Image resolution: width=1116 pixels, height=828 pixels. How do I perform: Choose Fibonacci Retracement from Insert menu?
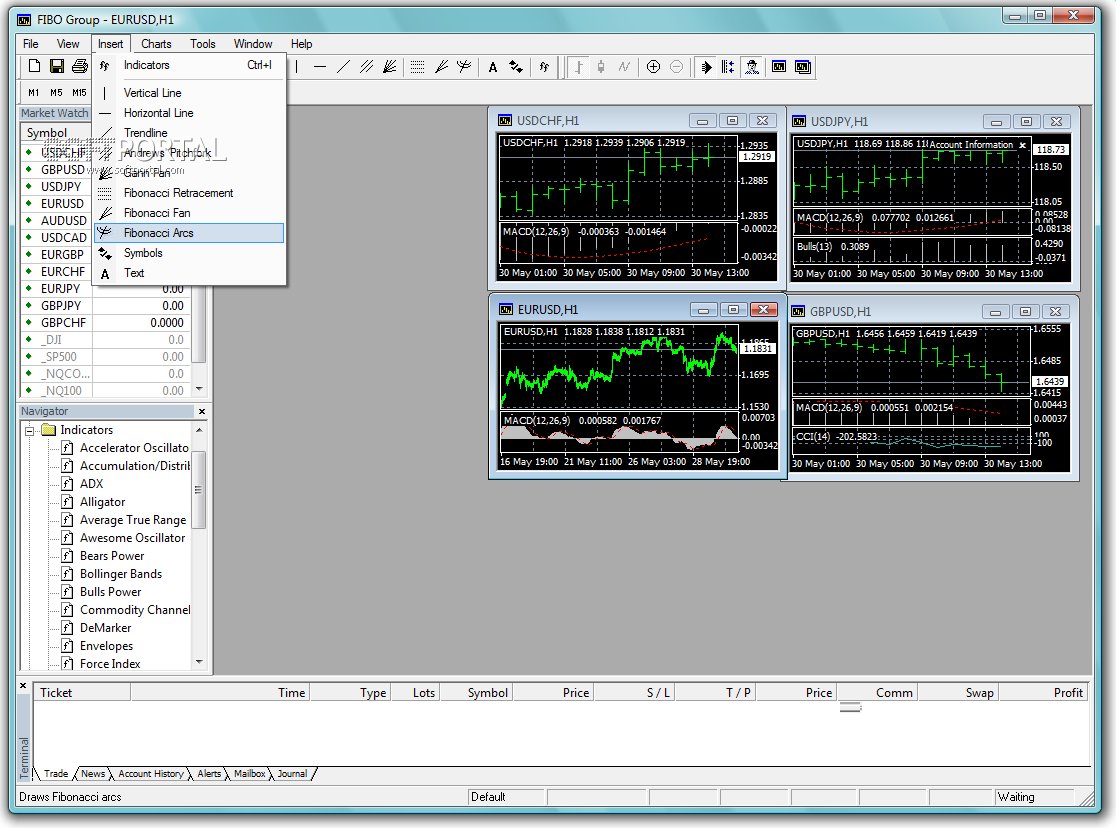178,193
